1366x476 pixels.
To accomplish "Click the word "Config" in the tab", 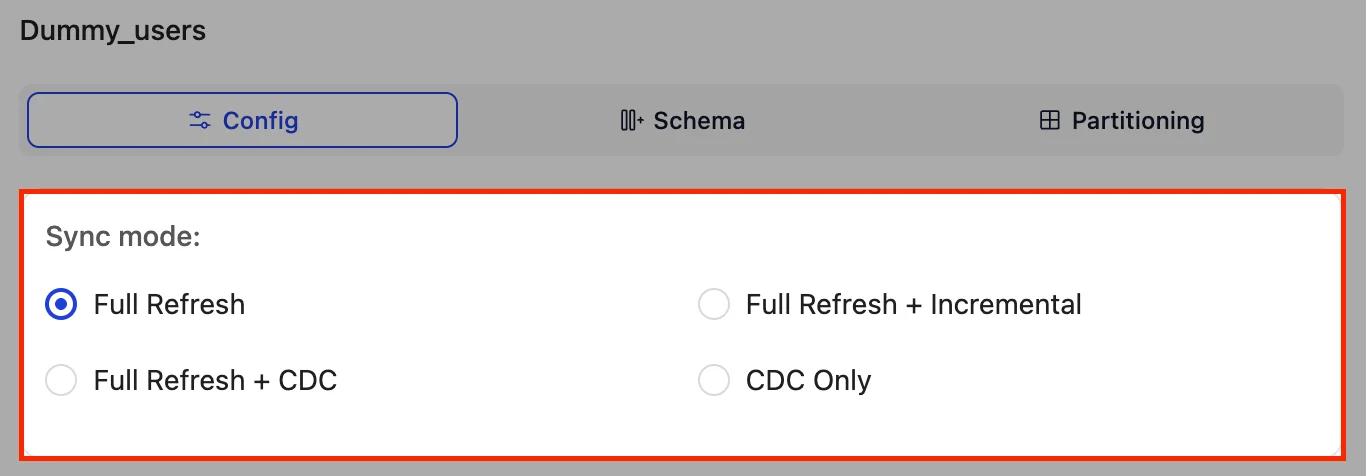I will point(260,121).
